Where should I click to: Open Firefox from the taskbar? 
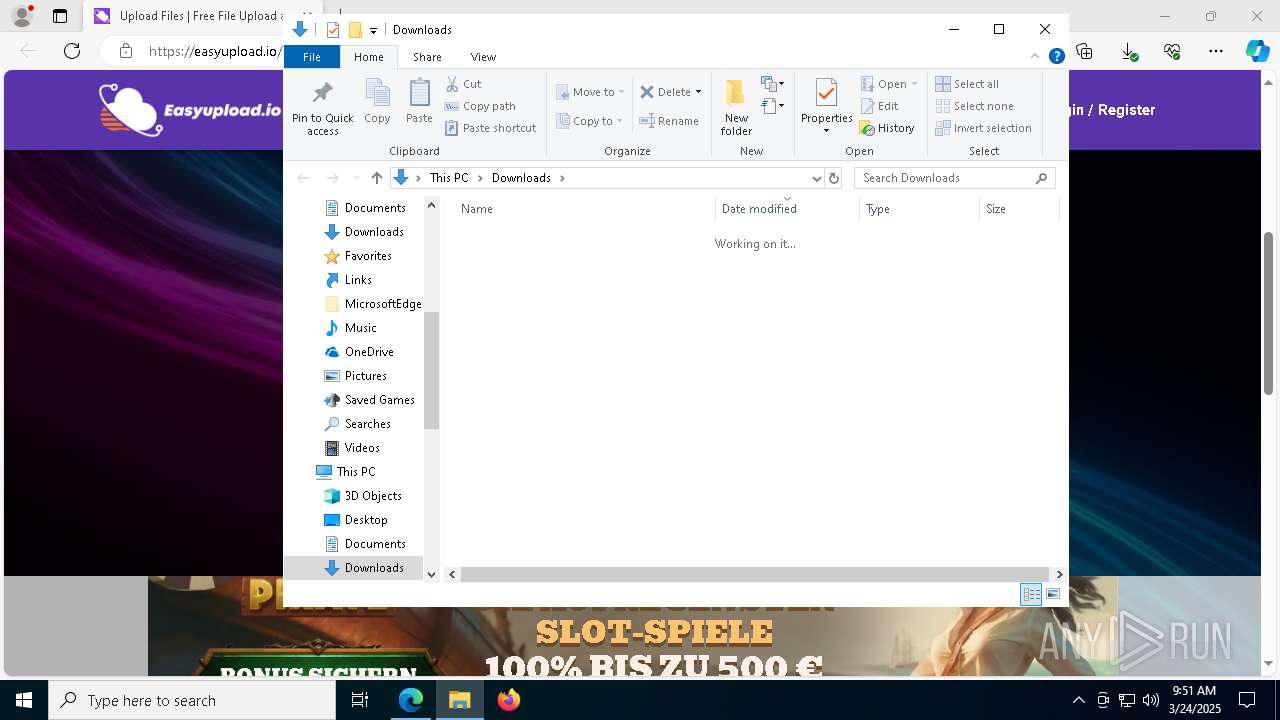509,700
